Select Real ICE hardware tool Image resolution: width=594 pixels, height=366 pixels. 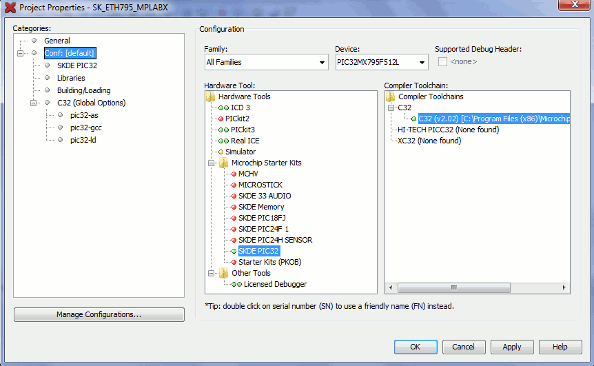[x=245, y=141]
